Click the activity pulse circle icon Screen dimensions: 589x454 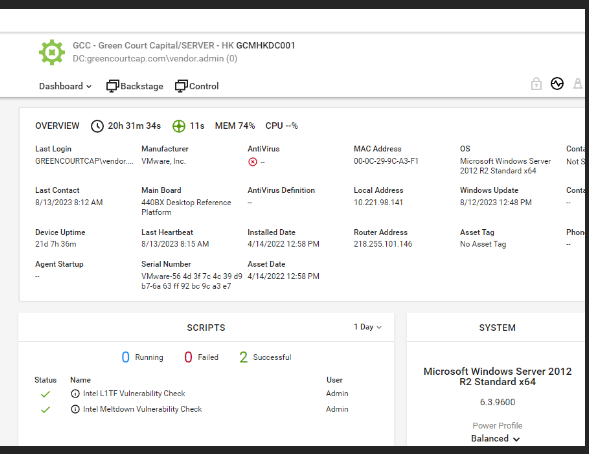pos(557,83)
